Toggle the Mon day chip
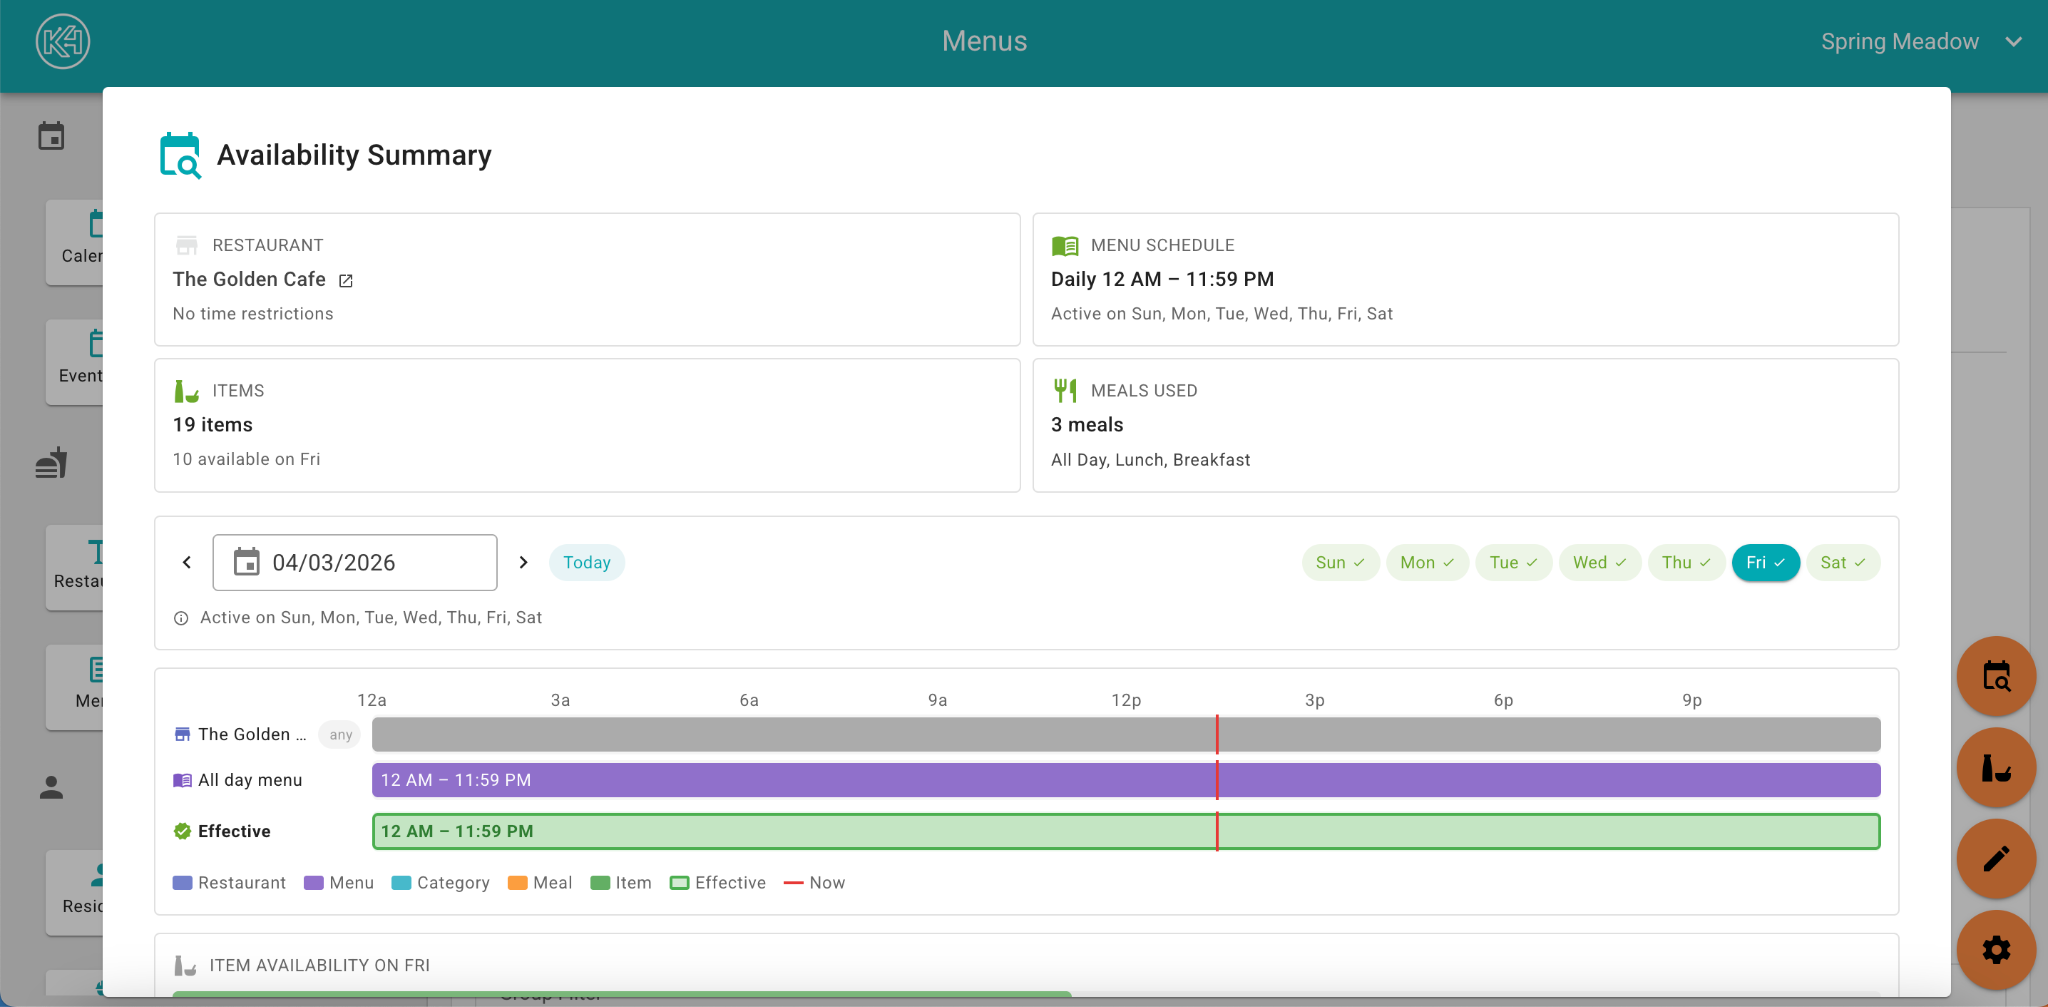This screenshot has width=2048, height=1007. 1426,563
